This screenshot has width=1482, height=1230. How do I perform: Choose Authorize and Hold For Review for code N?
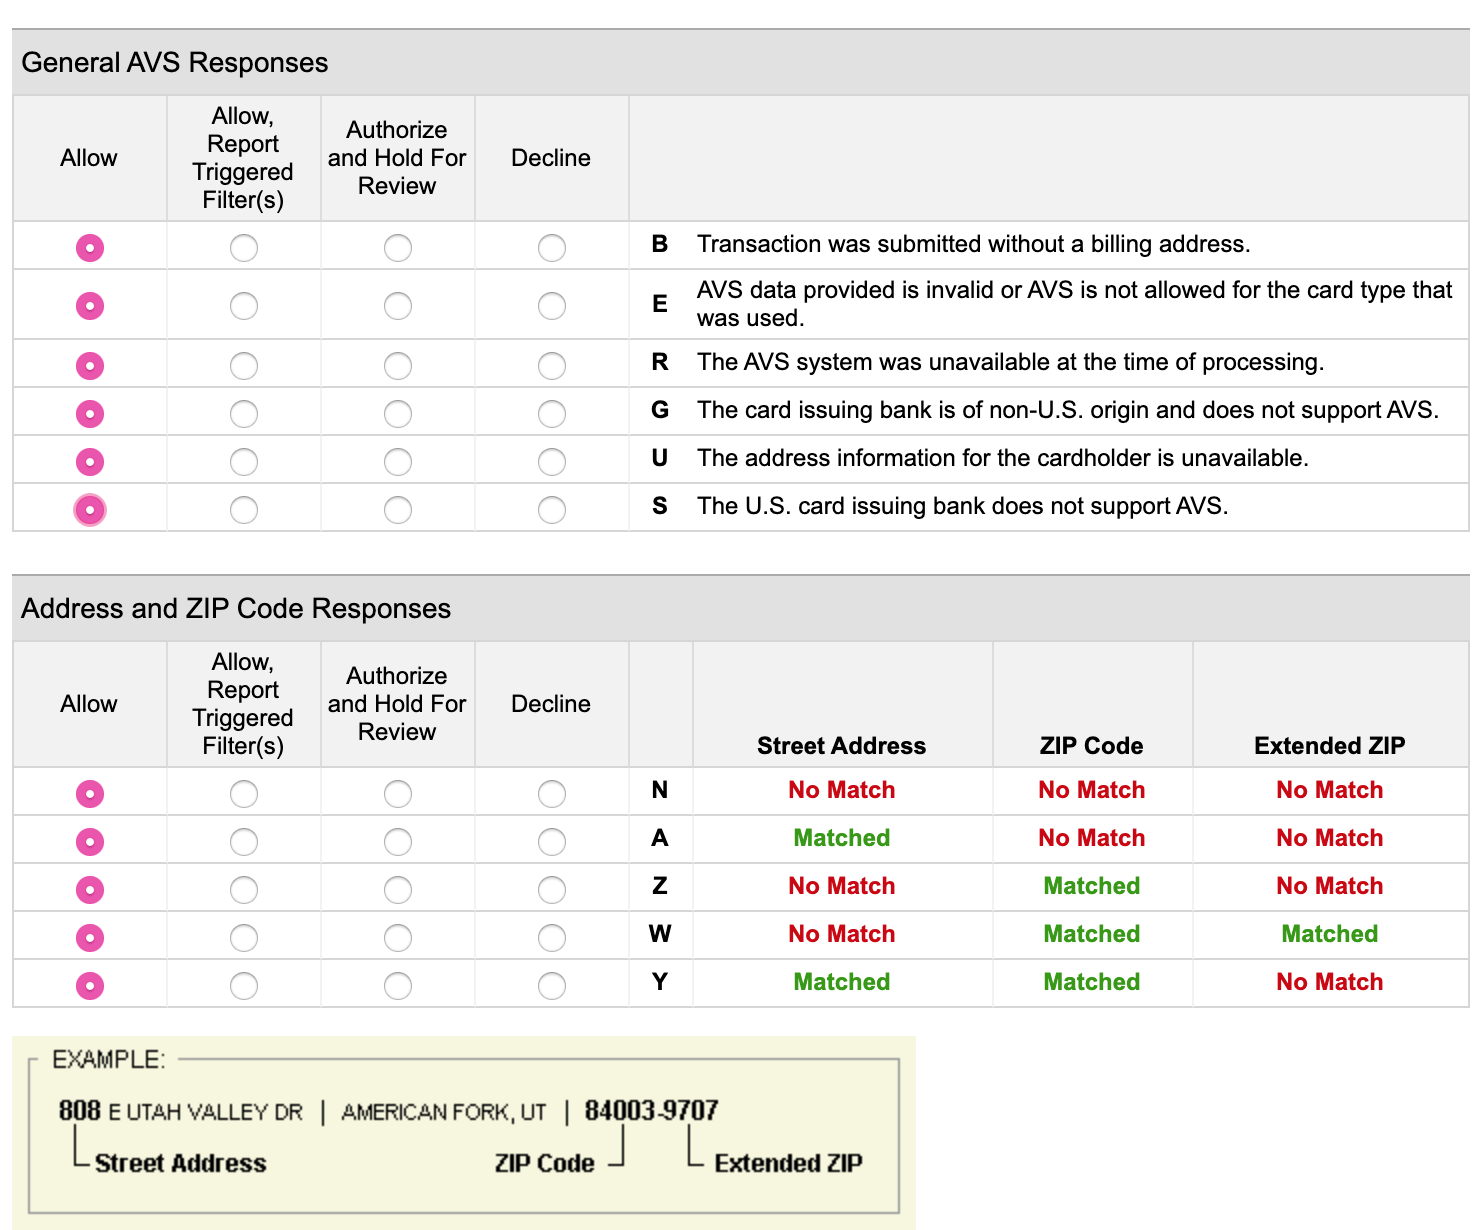click(x=397, y=793)
